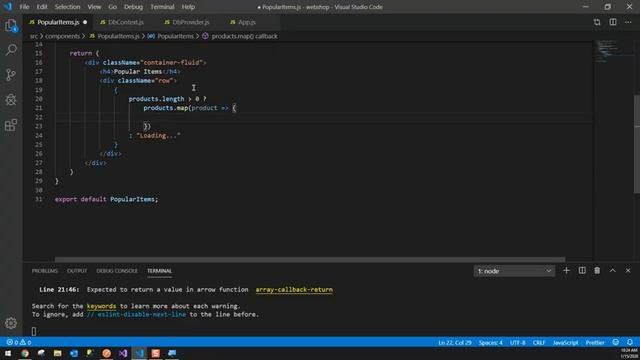Click the Prettier status bar item

pos(595,342)
